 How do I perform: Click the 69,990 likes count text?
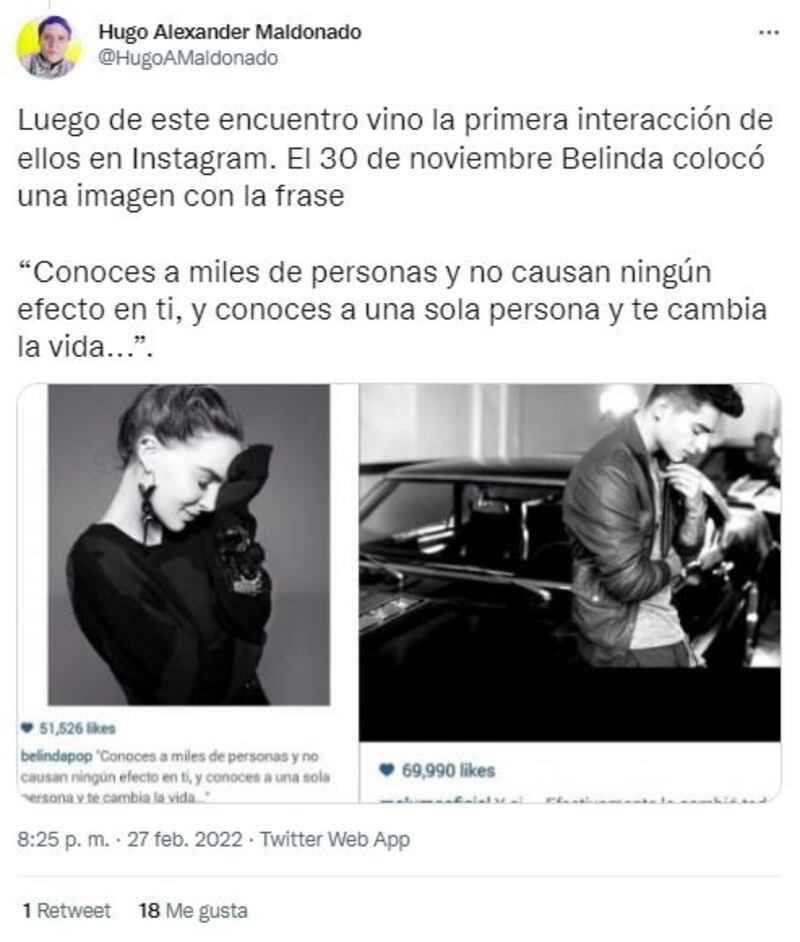pos(448,770)
